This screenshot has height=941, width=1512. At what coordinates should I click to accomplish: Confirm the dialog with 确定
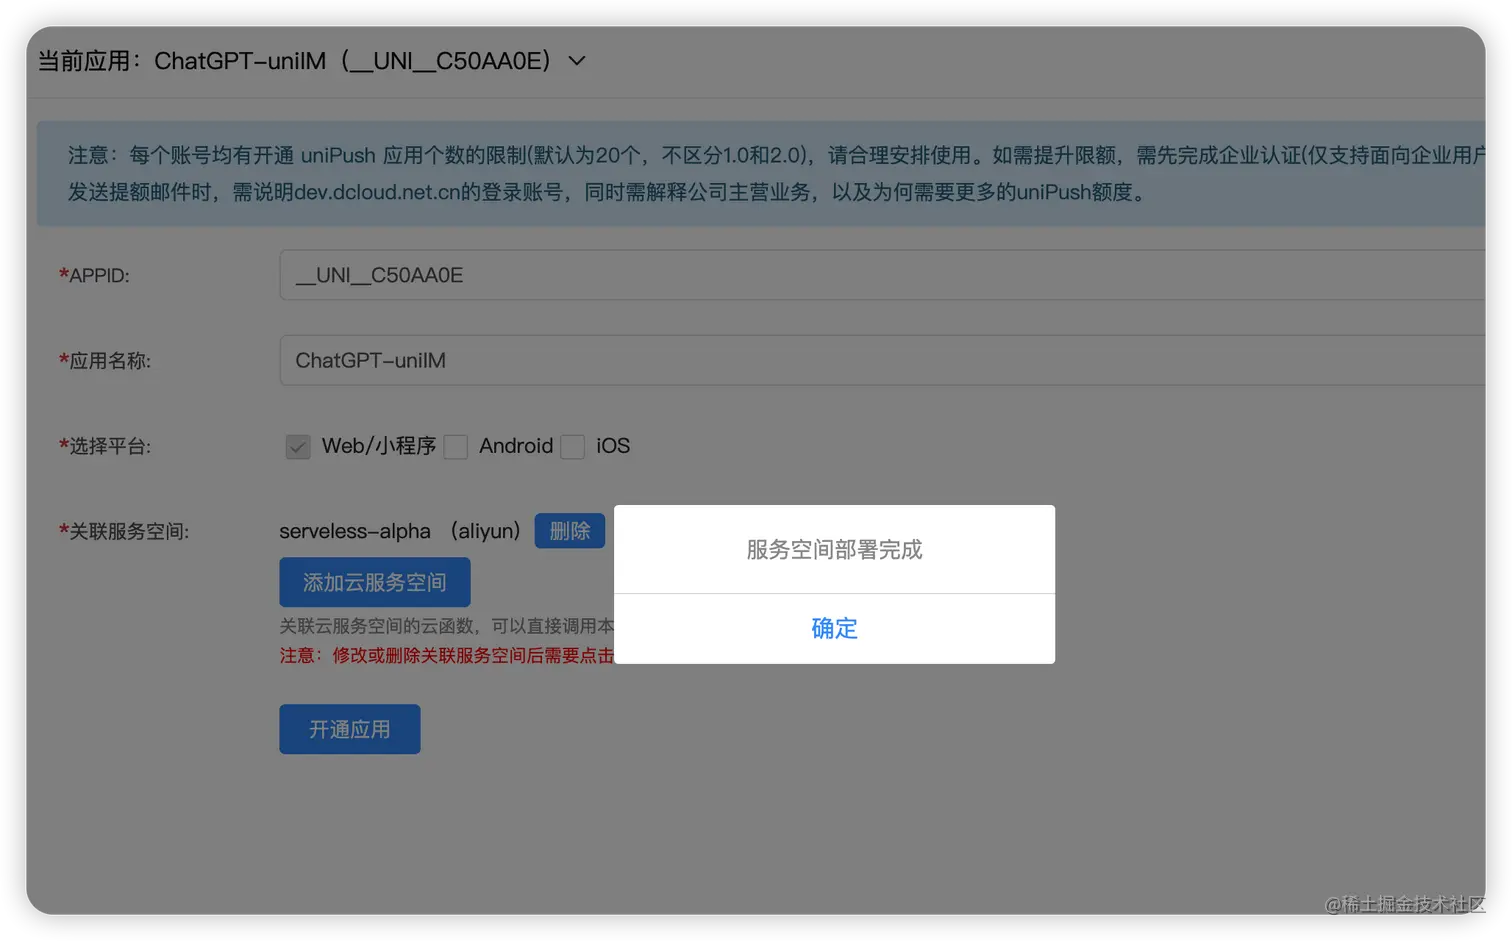click(x=834, y=628)
